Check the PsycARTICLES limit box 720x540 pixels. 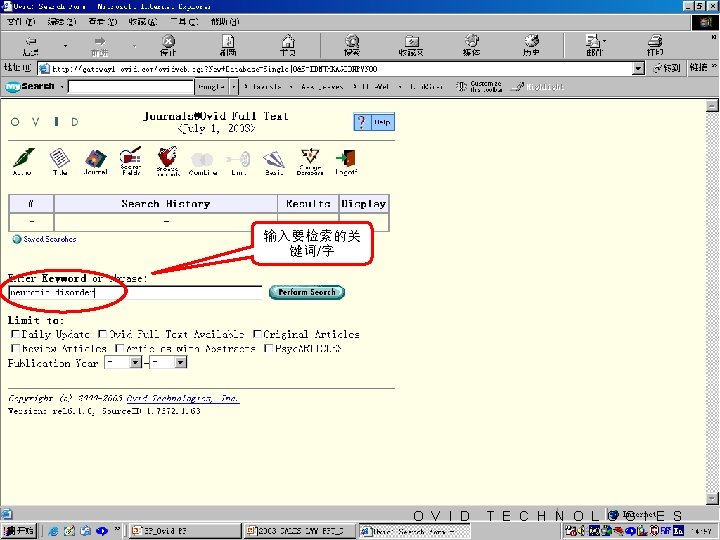pyautogui.click(x=269, y=349)
